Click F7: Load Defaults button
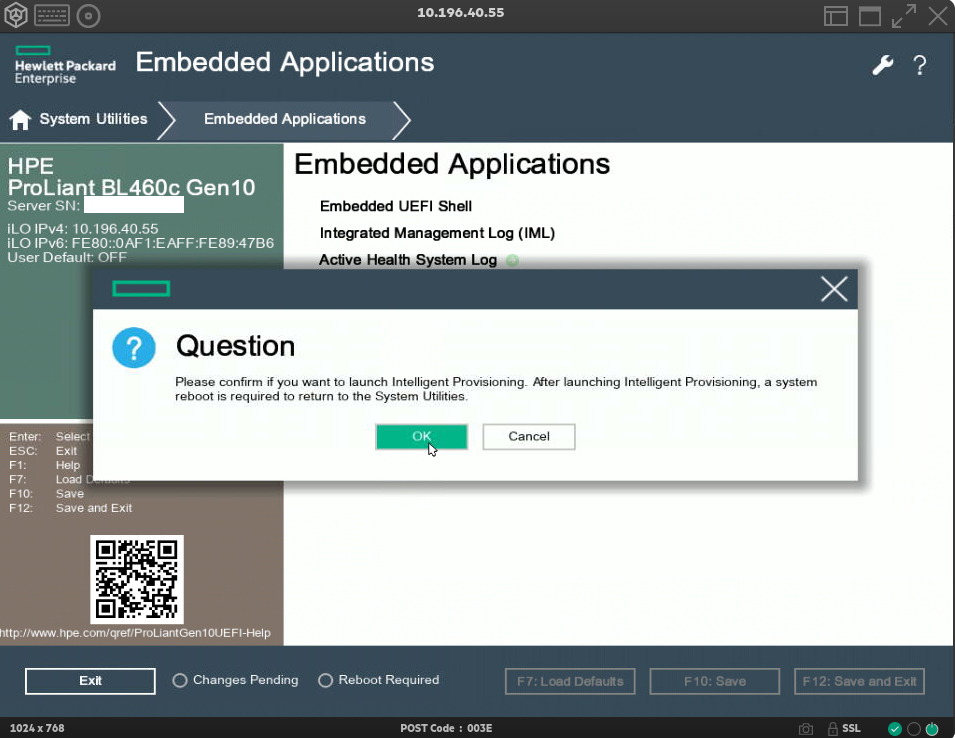 click(570, 681)
